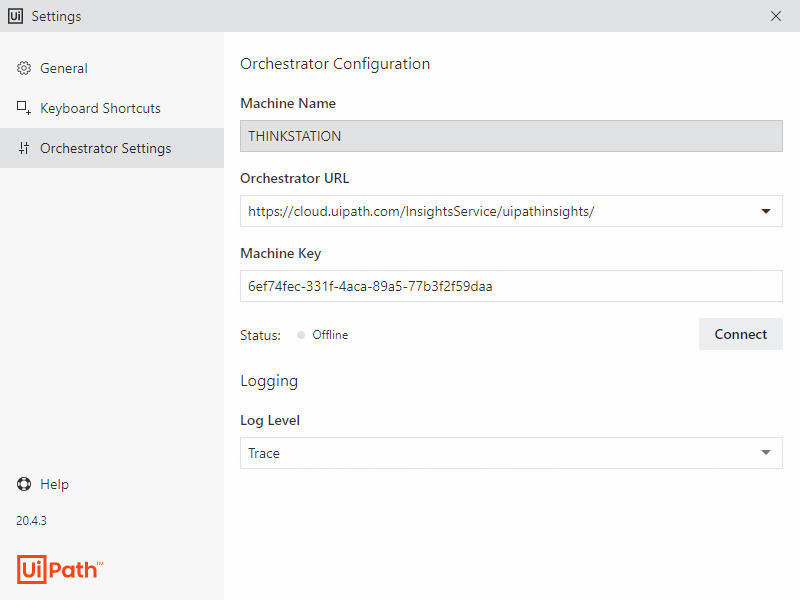
Task: Close the Settings window
Action: click(x=776, y=16)
